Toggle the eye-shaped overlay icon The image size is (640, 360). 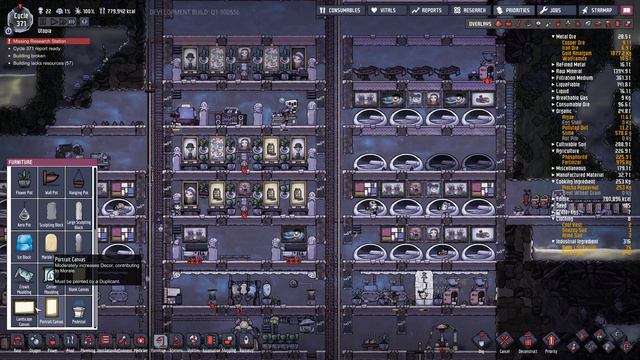[x=538, y=24]
